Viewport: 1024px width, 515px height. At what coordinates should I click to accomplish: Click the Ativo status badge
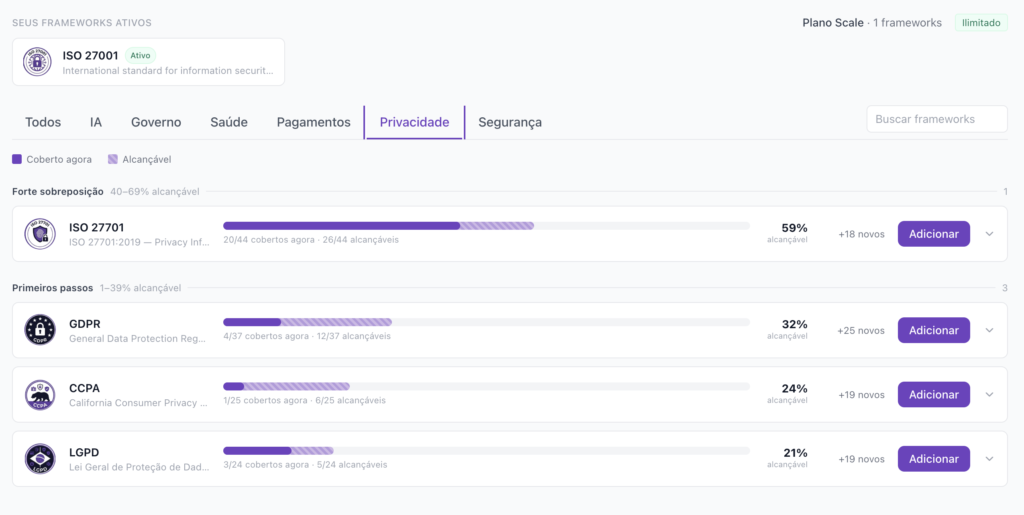[x=140, y=55]
